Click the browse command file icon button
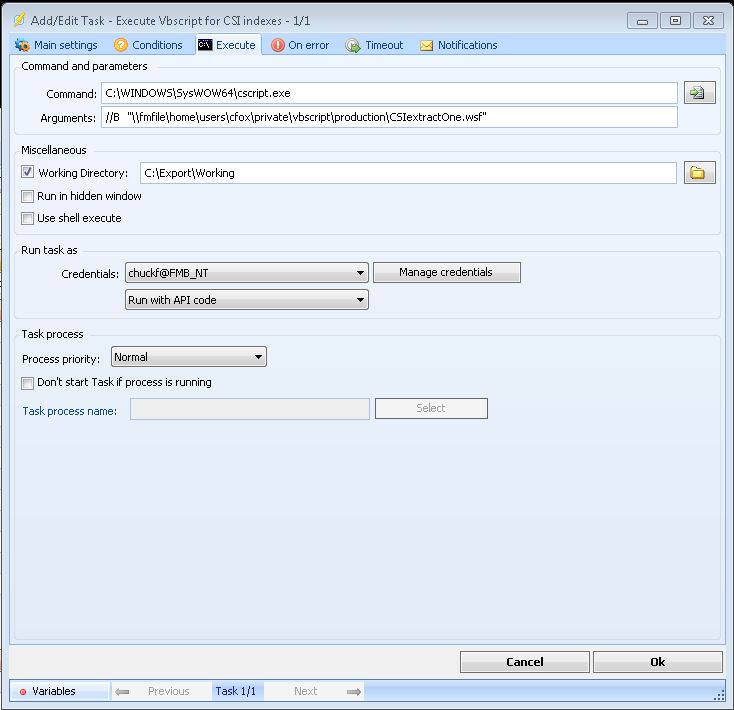The width and height of the screenshot is (734, 710). (x=698, y=93)
